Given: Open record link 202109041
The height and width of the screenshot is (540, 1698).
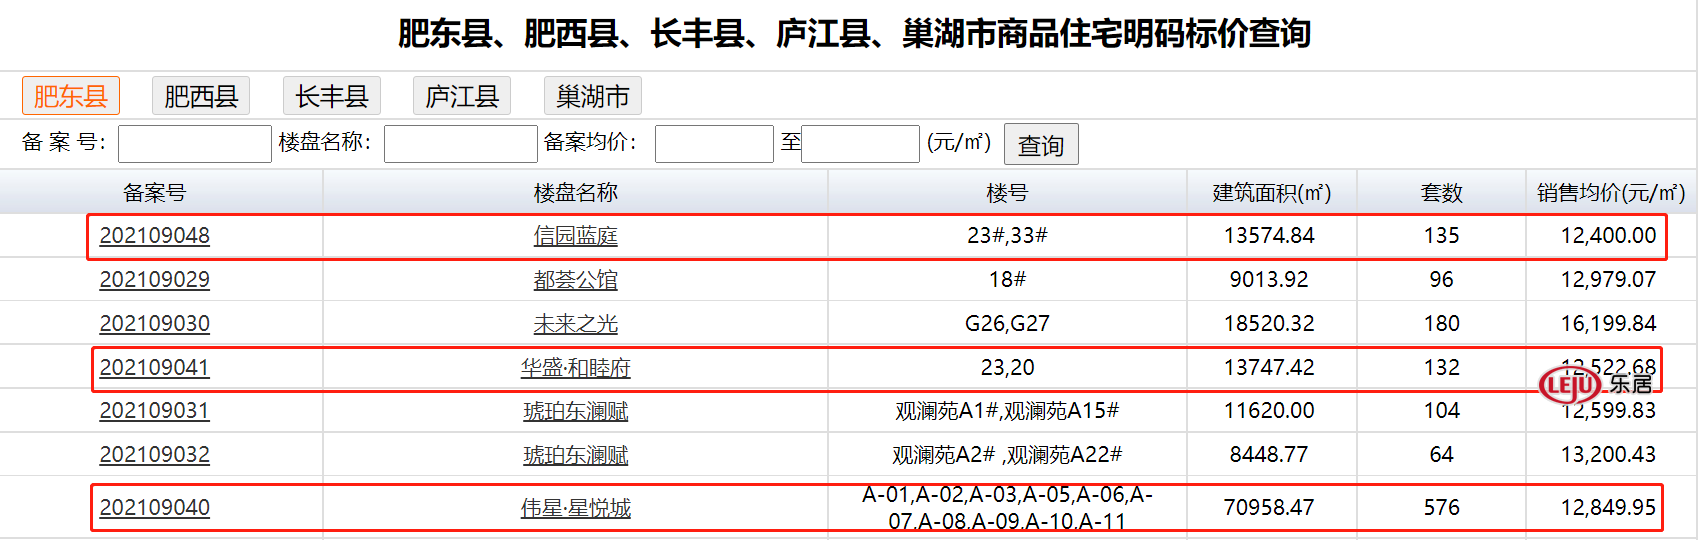Looking at the screenshot, I should 155,368.
